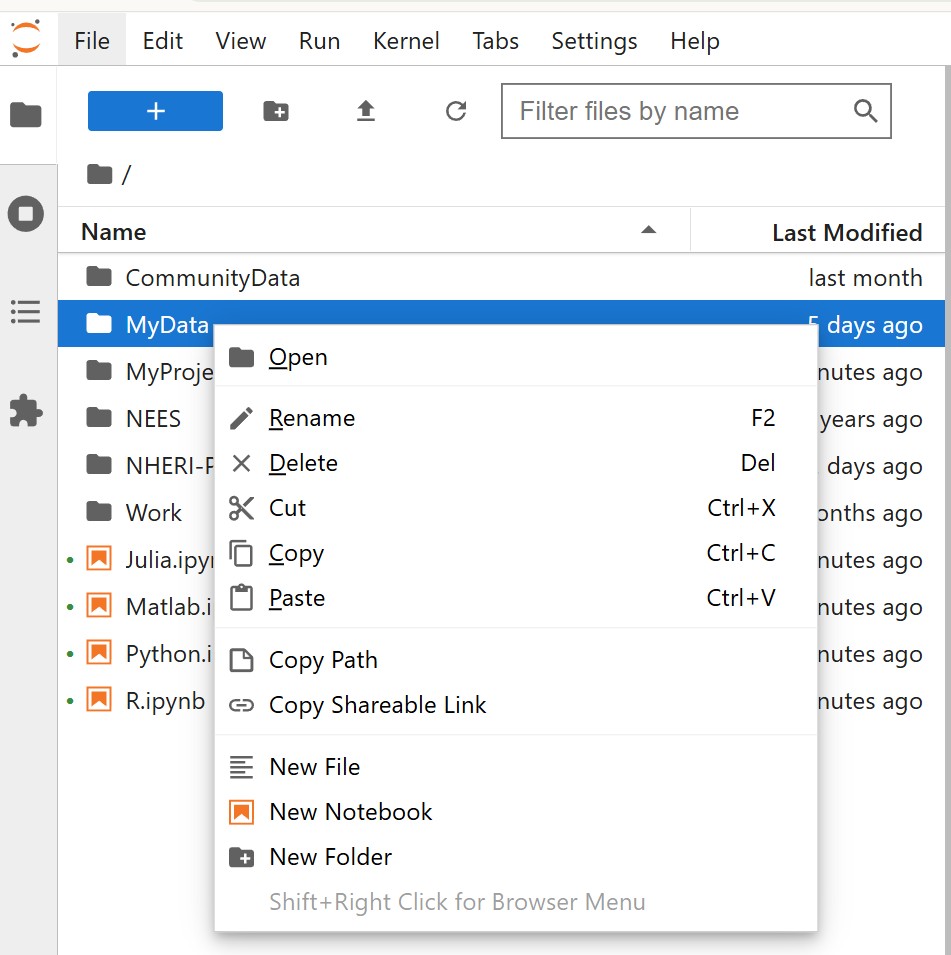The height and width of the screenshot is (955, 951).
Task: Click the Filter files by name field
Action: coord(680,111)
